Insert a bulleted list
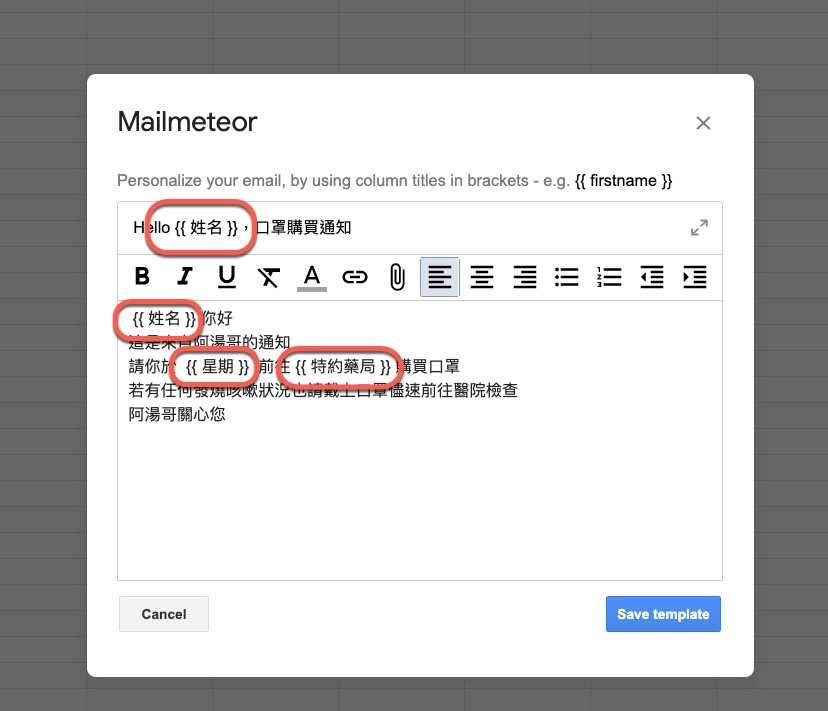 coord(567,277)
